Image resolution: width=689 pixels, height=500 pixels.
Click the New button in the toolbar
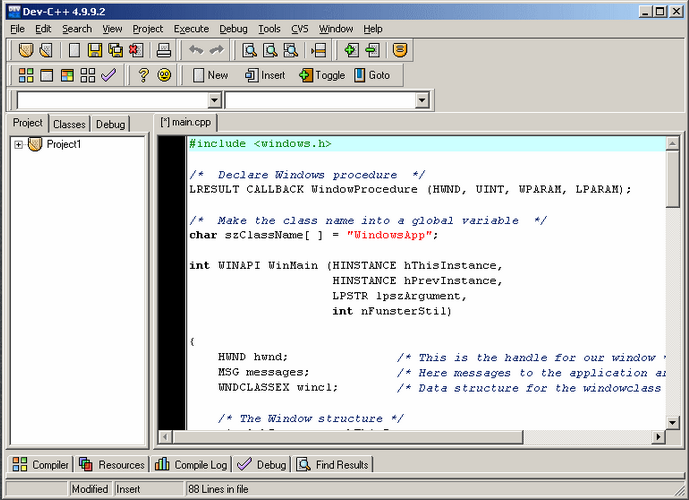[x=210, y=76]
